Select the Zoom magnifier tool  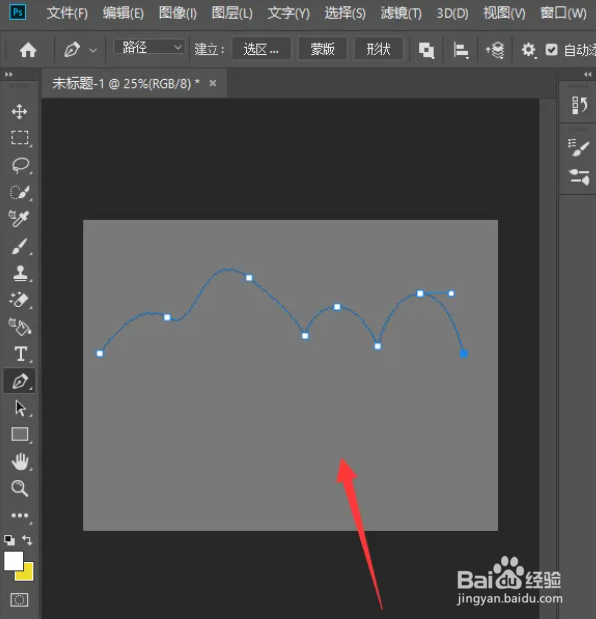(x=19, y=488)
